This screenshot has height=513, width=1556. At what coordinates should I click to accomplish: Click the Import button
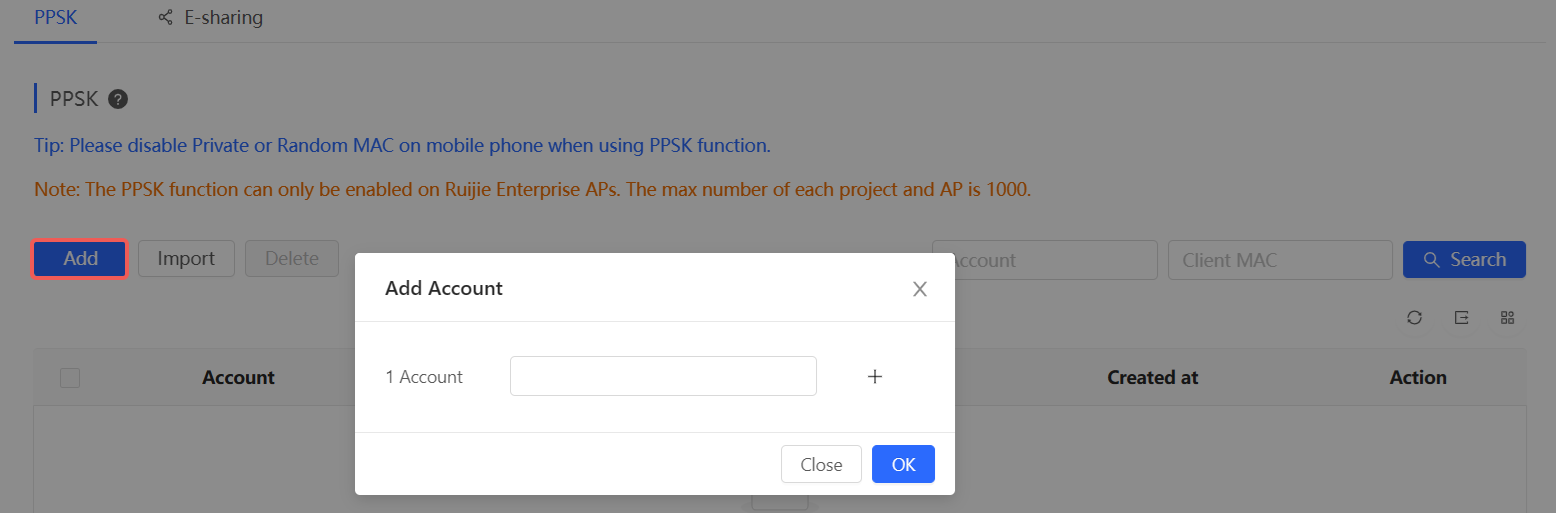pos(186,259)
